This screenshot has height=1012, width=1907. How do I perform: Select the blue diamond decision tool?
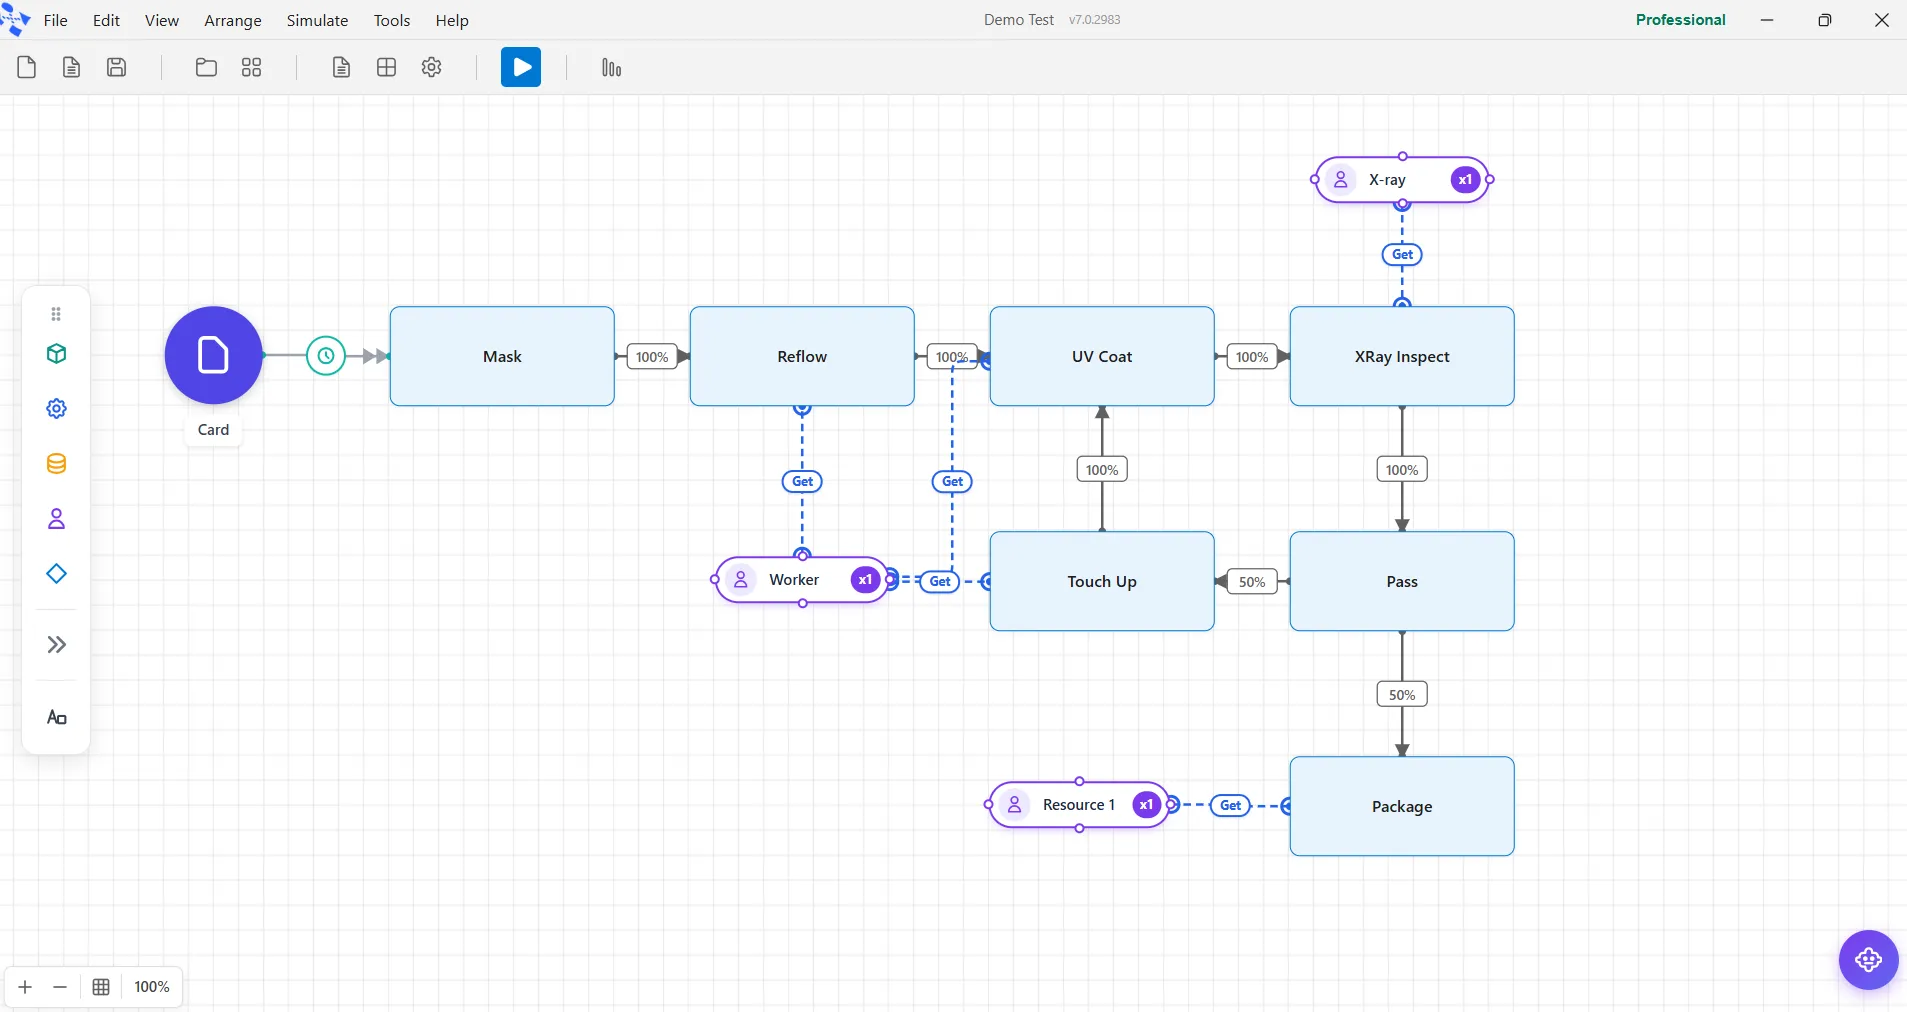(56, 574)
